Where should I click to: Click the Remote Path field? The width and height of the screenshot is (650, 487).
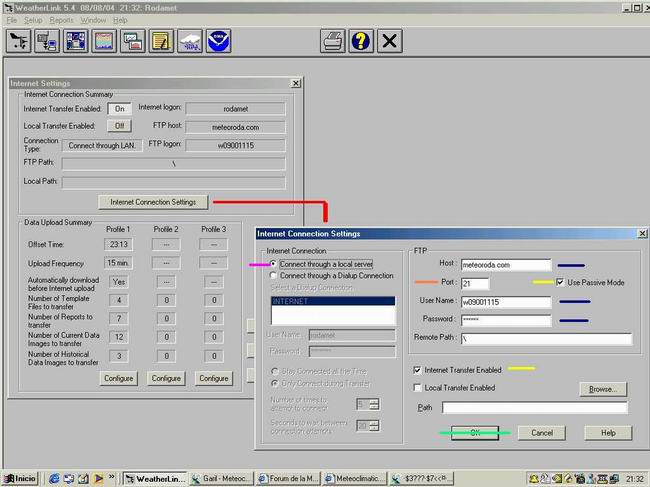coord(546,339)
